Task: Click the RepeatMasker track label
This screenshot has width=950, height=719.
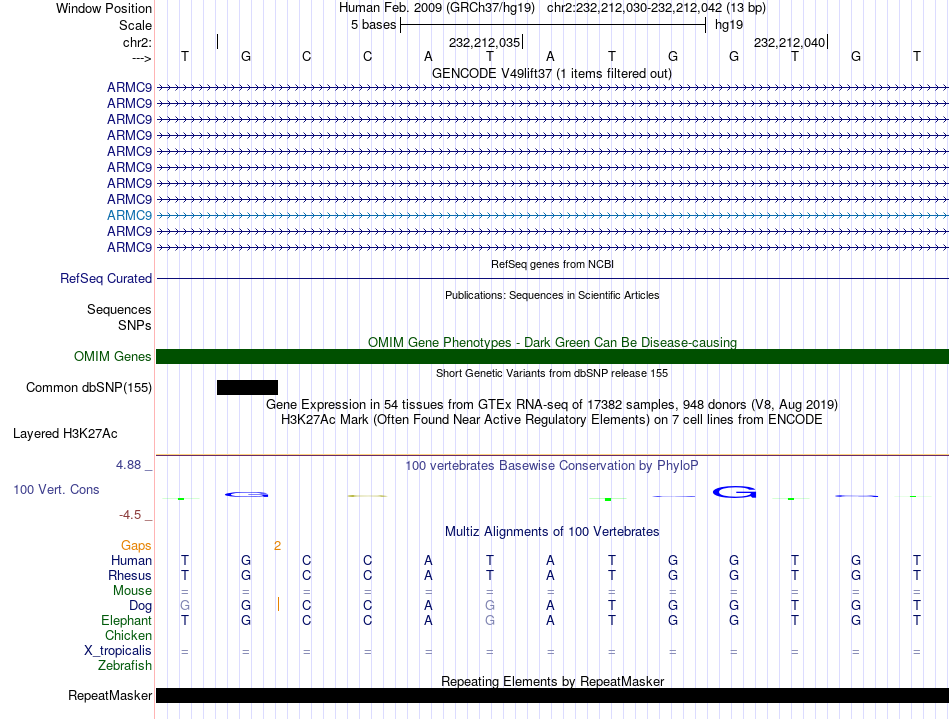Action: coord(110,695)
